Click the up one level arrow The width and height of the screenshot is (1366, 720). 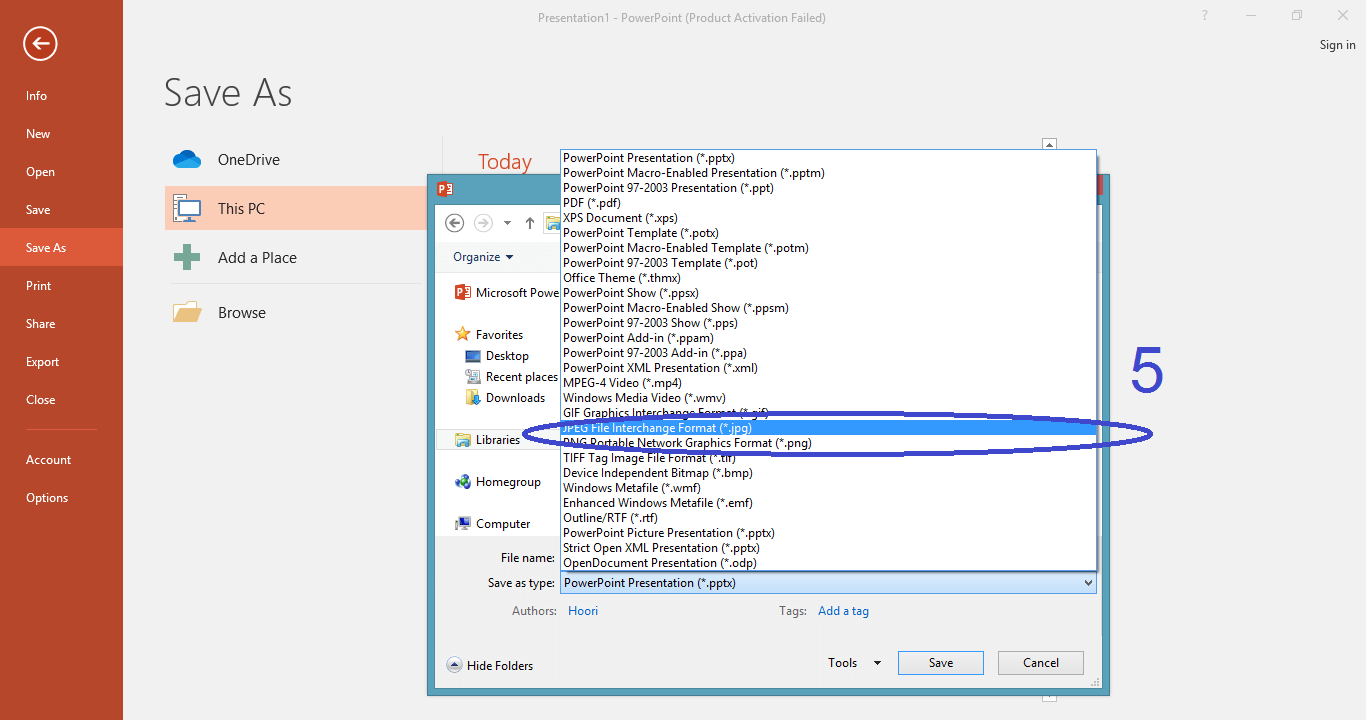pyautogui.click(x=530, y=223)
